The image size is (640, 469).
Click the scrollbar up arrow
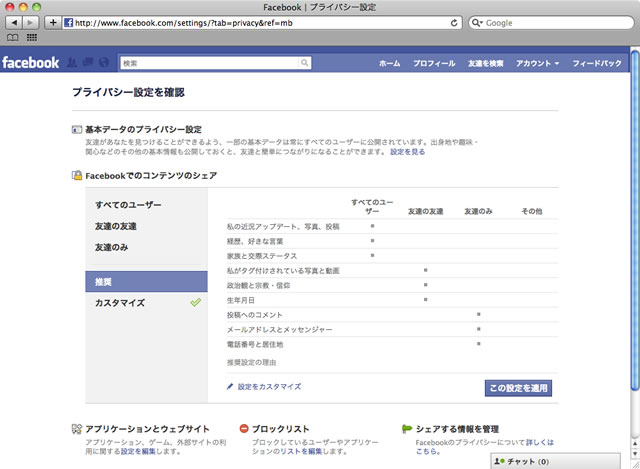click(635, 444)
